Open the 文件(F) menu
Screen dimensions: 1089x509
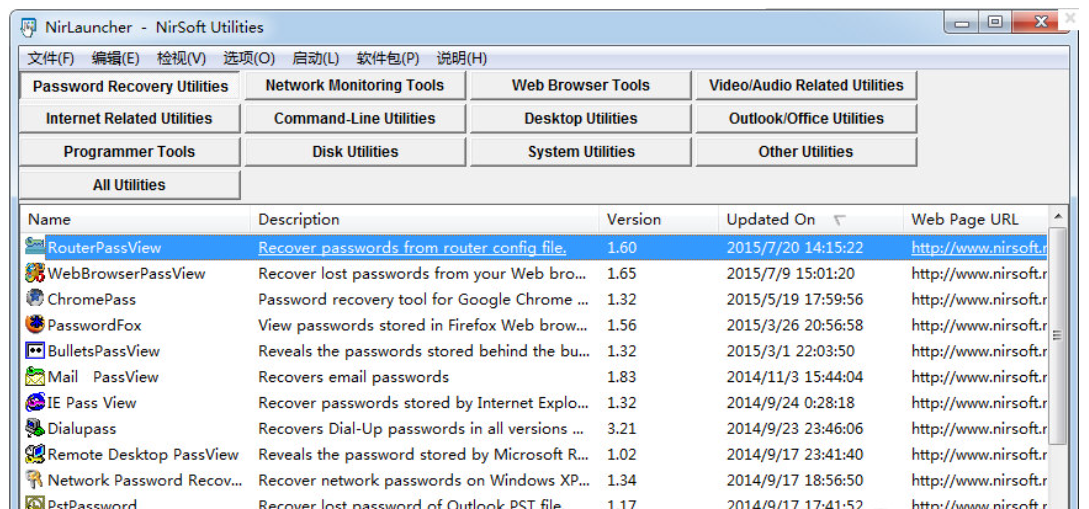(51, 58)
